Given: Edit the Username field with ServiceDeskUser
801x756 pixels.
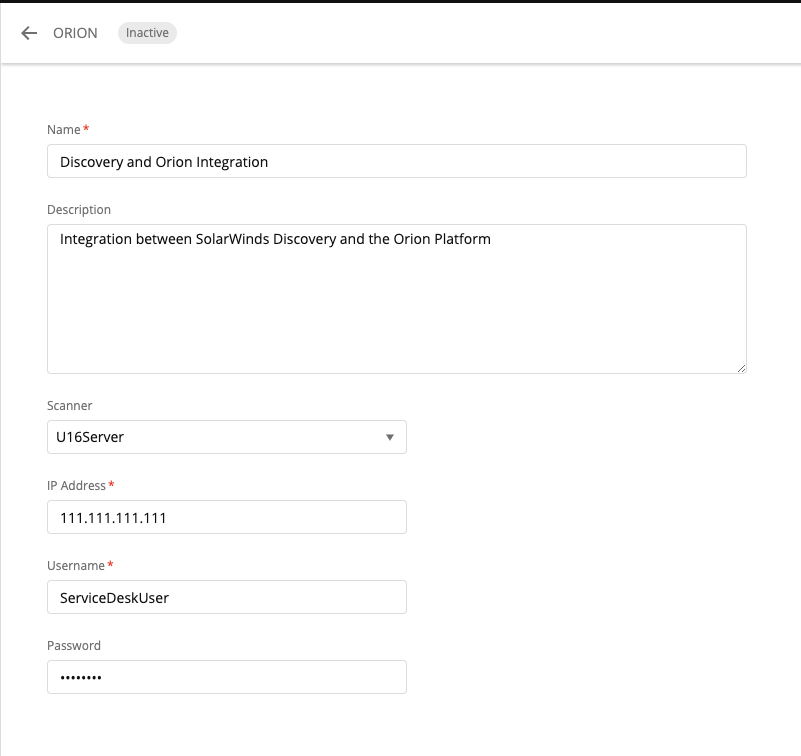Looking at the screenshot, I should tap(227, 597).
